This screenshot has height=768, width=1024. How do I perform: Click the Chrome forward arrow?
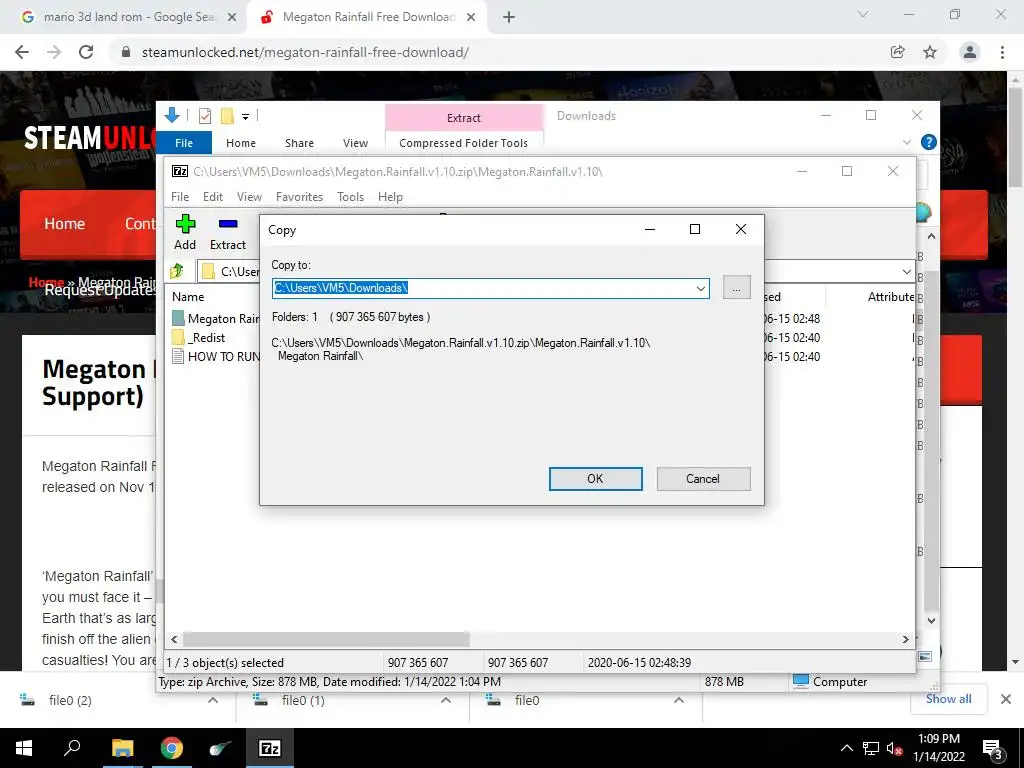point(54,52)
